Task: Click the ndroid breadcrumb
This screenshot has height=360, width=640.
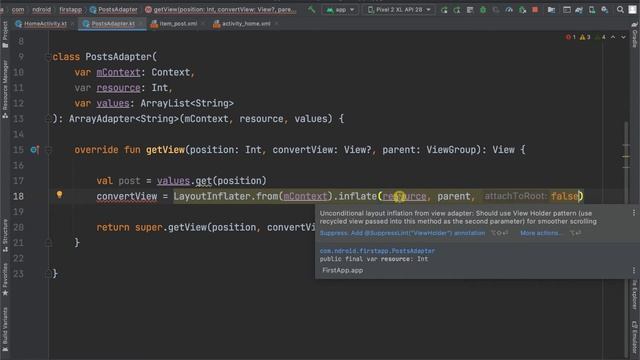Action: point(42,9)
